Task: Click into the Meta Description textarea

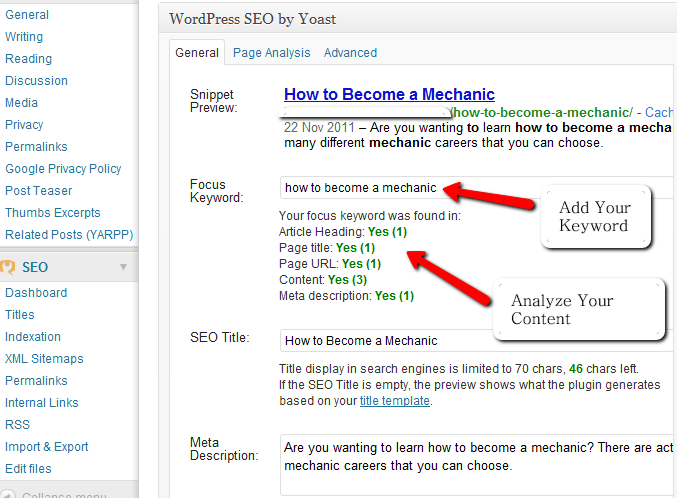Action: tap(478, 465)
